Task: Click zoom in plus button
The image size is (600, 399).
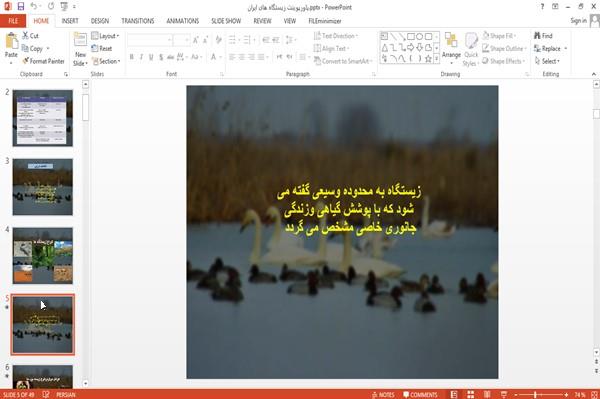Action: [x=566, y=395]
